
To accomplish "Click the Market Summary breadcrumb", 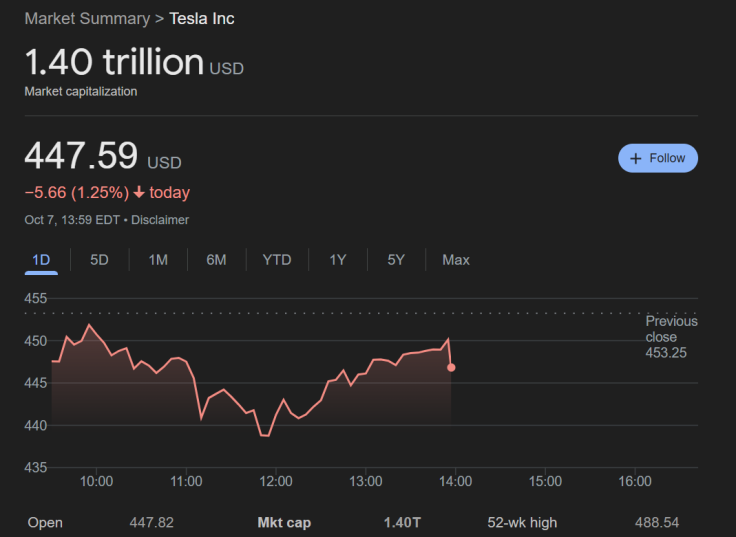I will (x=86, y=18).
